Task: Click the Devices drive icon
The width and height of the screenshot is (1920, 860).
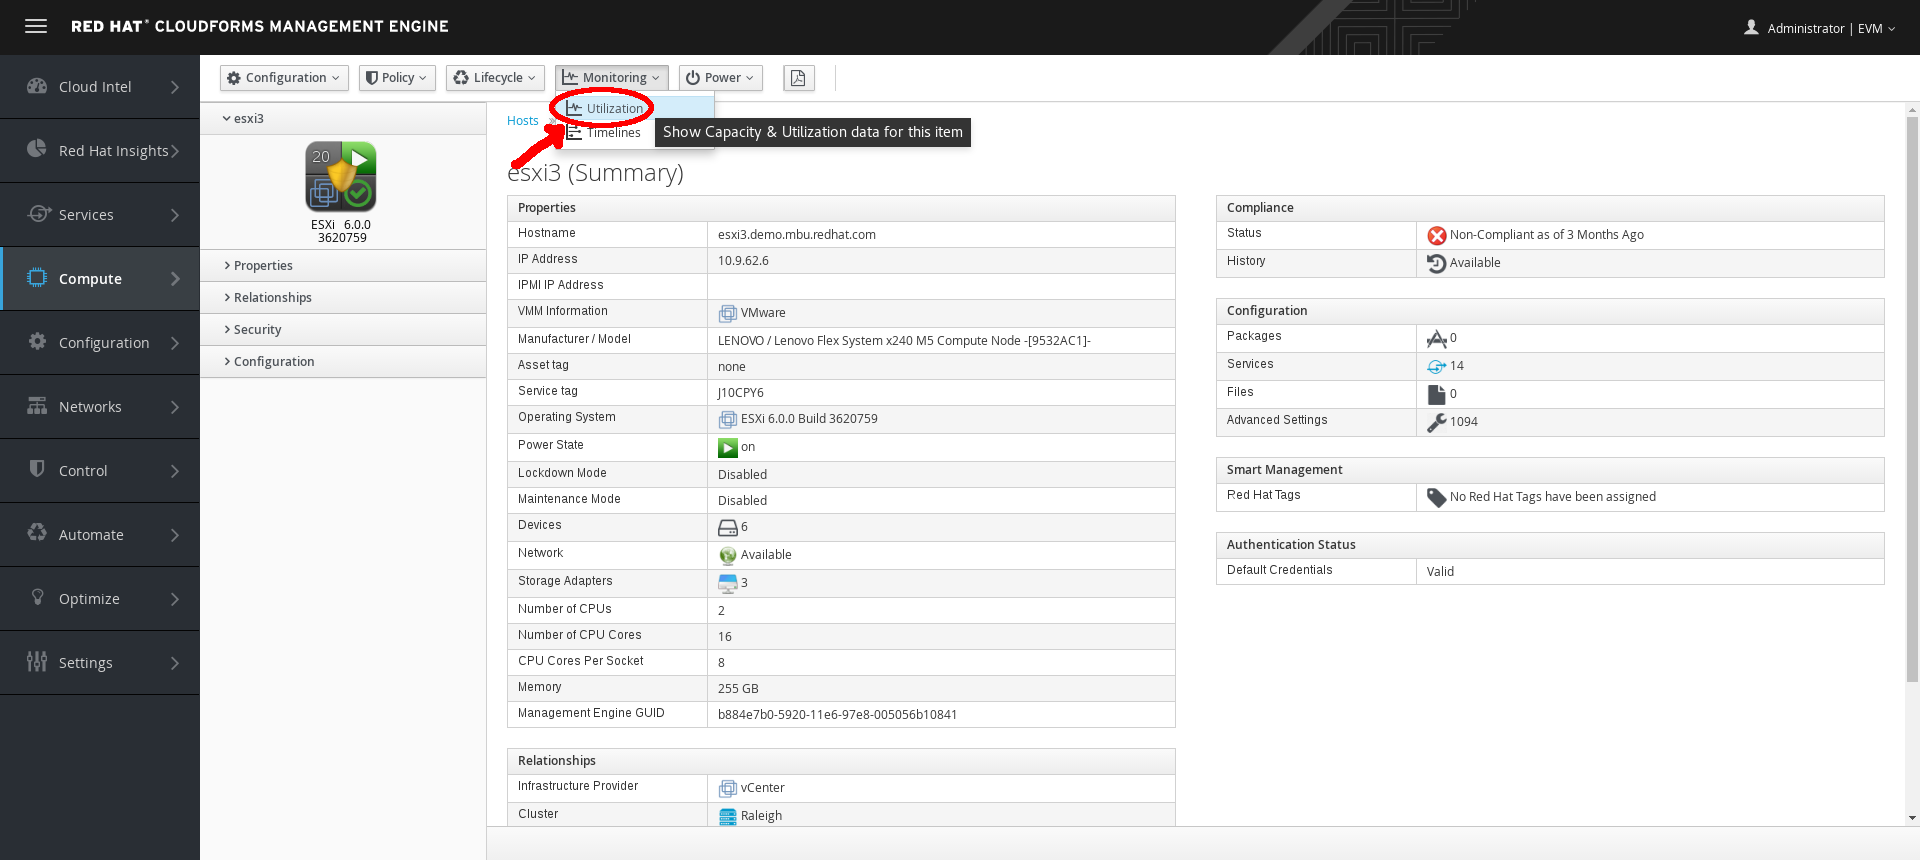Action: (728, 527)
